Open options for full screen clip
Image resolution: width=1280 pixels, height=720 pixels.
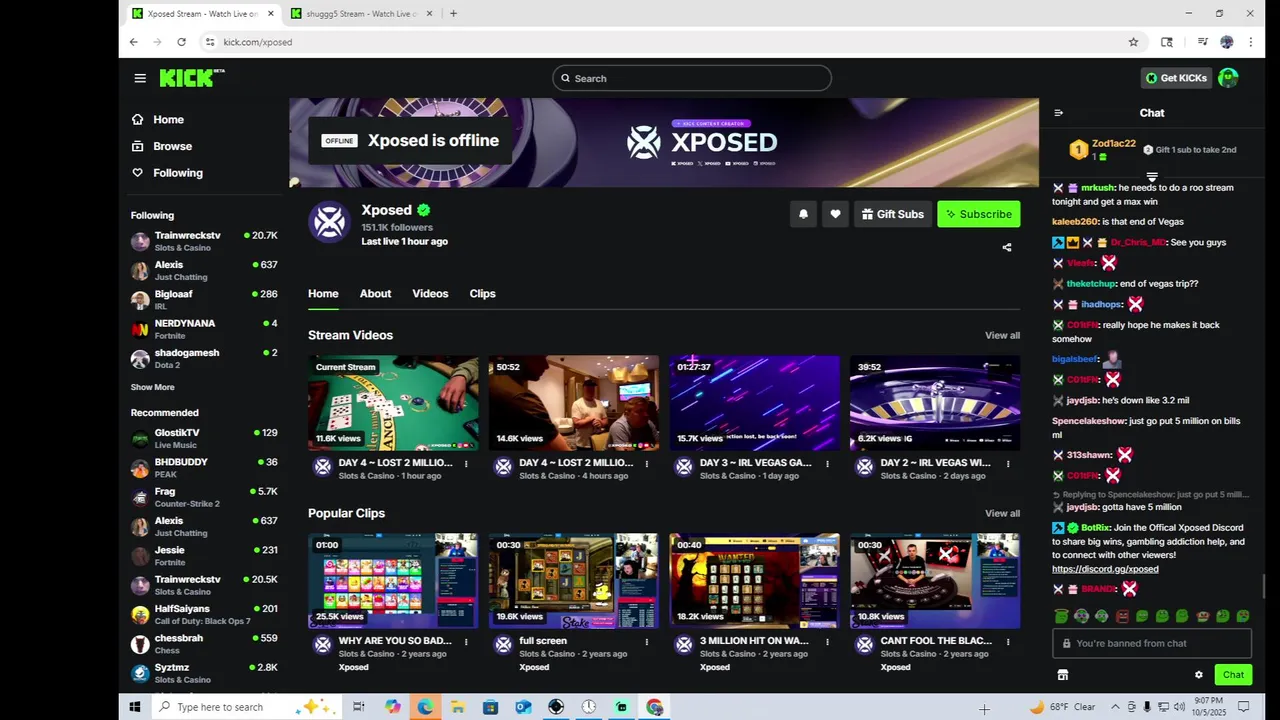pyautogui.click(x=647, y=642)
